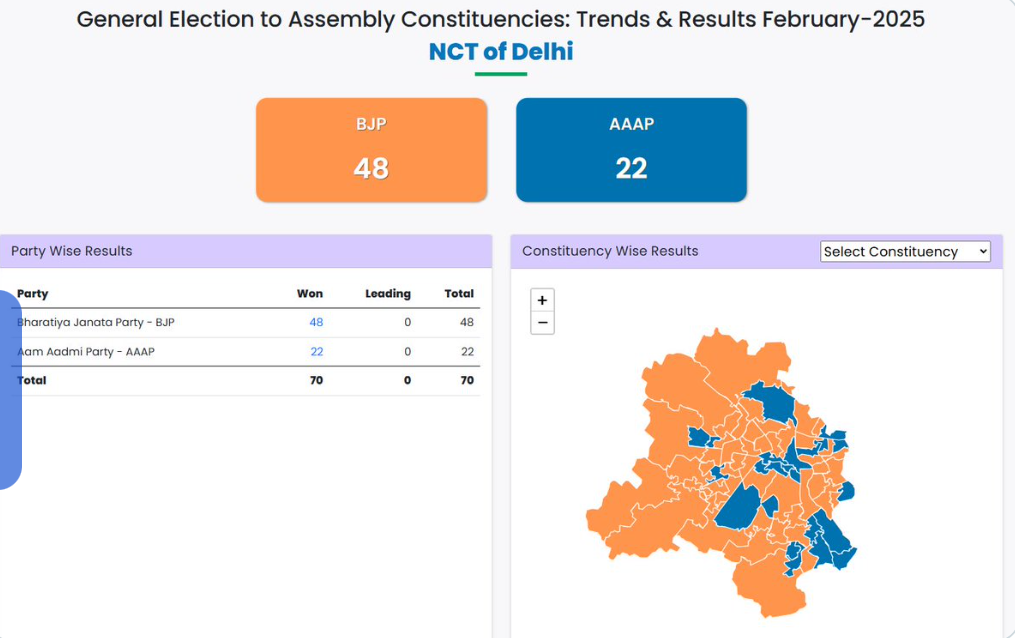Select the Bharatiya Janata Party row name
The height and width of the screenshot is (638, 1015).
[x=96, y=322]
